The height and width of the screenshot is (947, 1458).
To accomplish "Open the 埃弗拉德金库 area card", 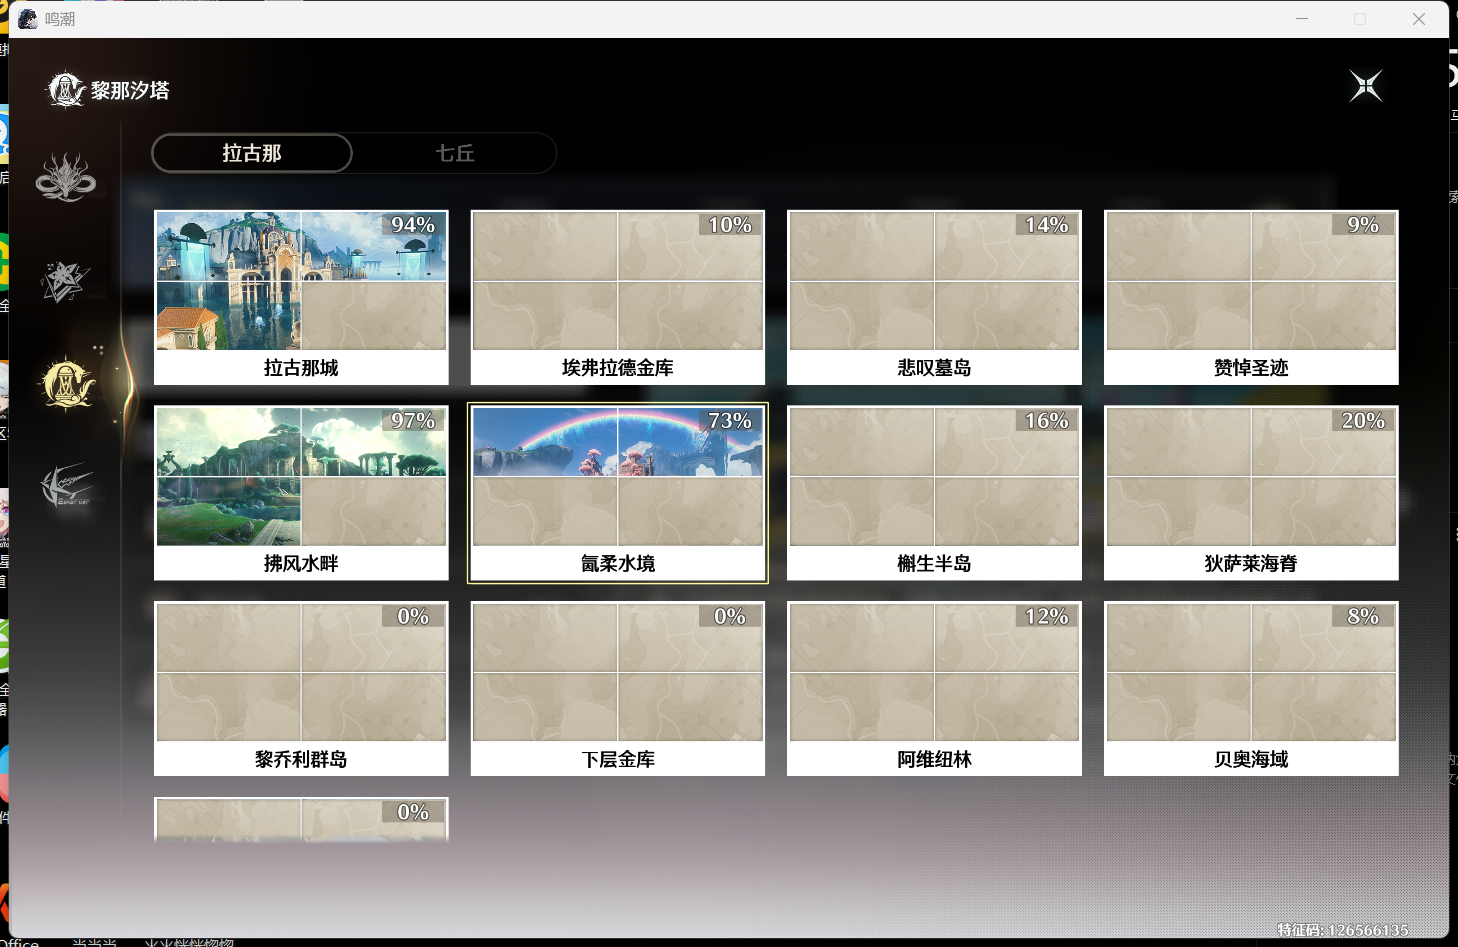I will click(x=618, y=297).
